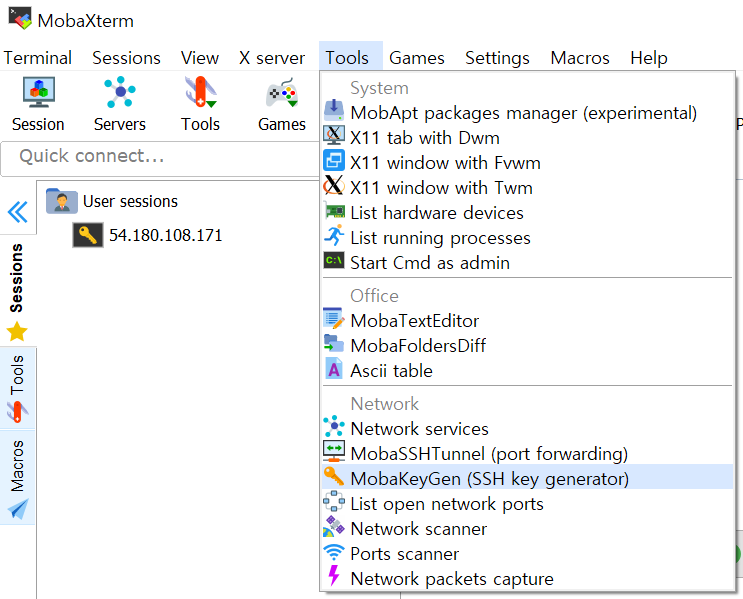Viewport: 743px width, 599px height.
Task: Click the MobaFoldersDiff folder icon
Action: (x=334, y=343)
